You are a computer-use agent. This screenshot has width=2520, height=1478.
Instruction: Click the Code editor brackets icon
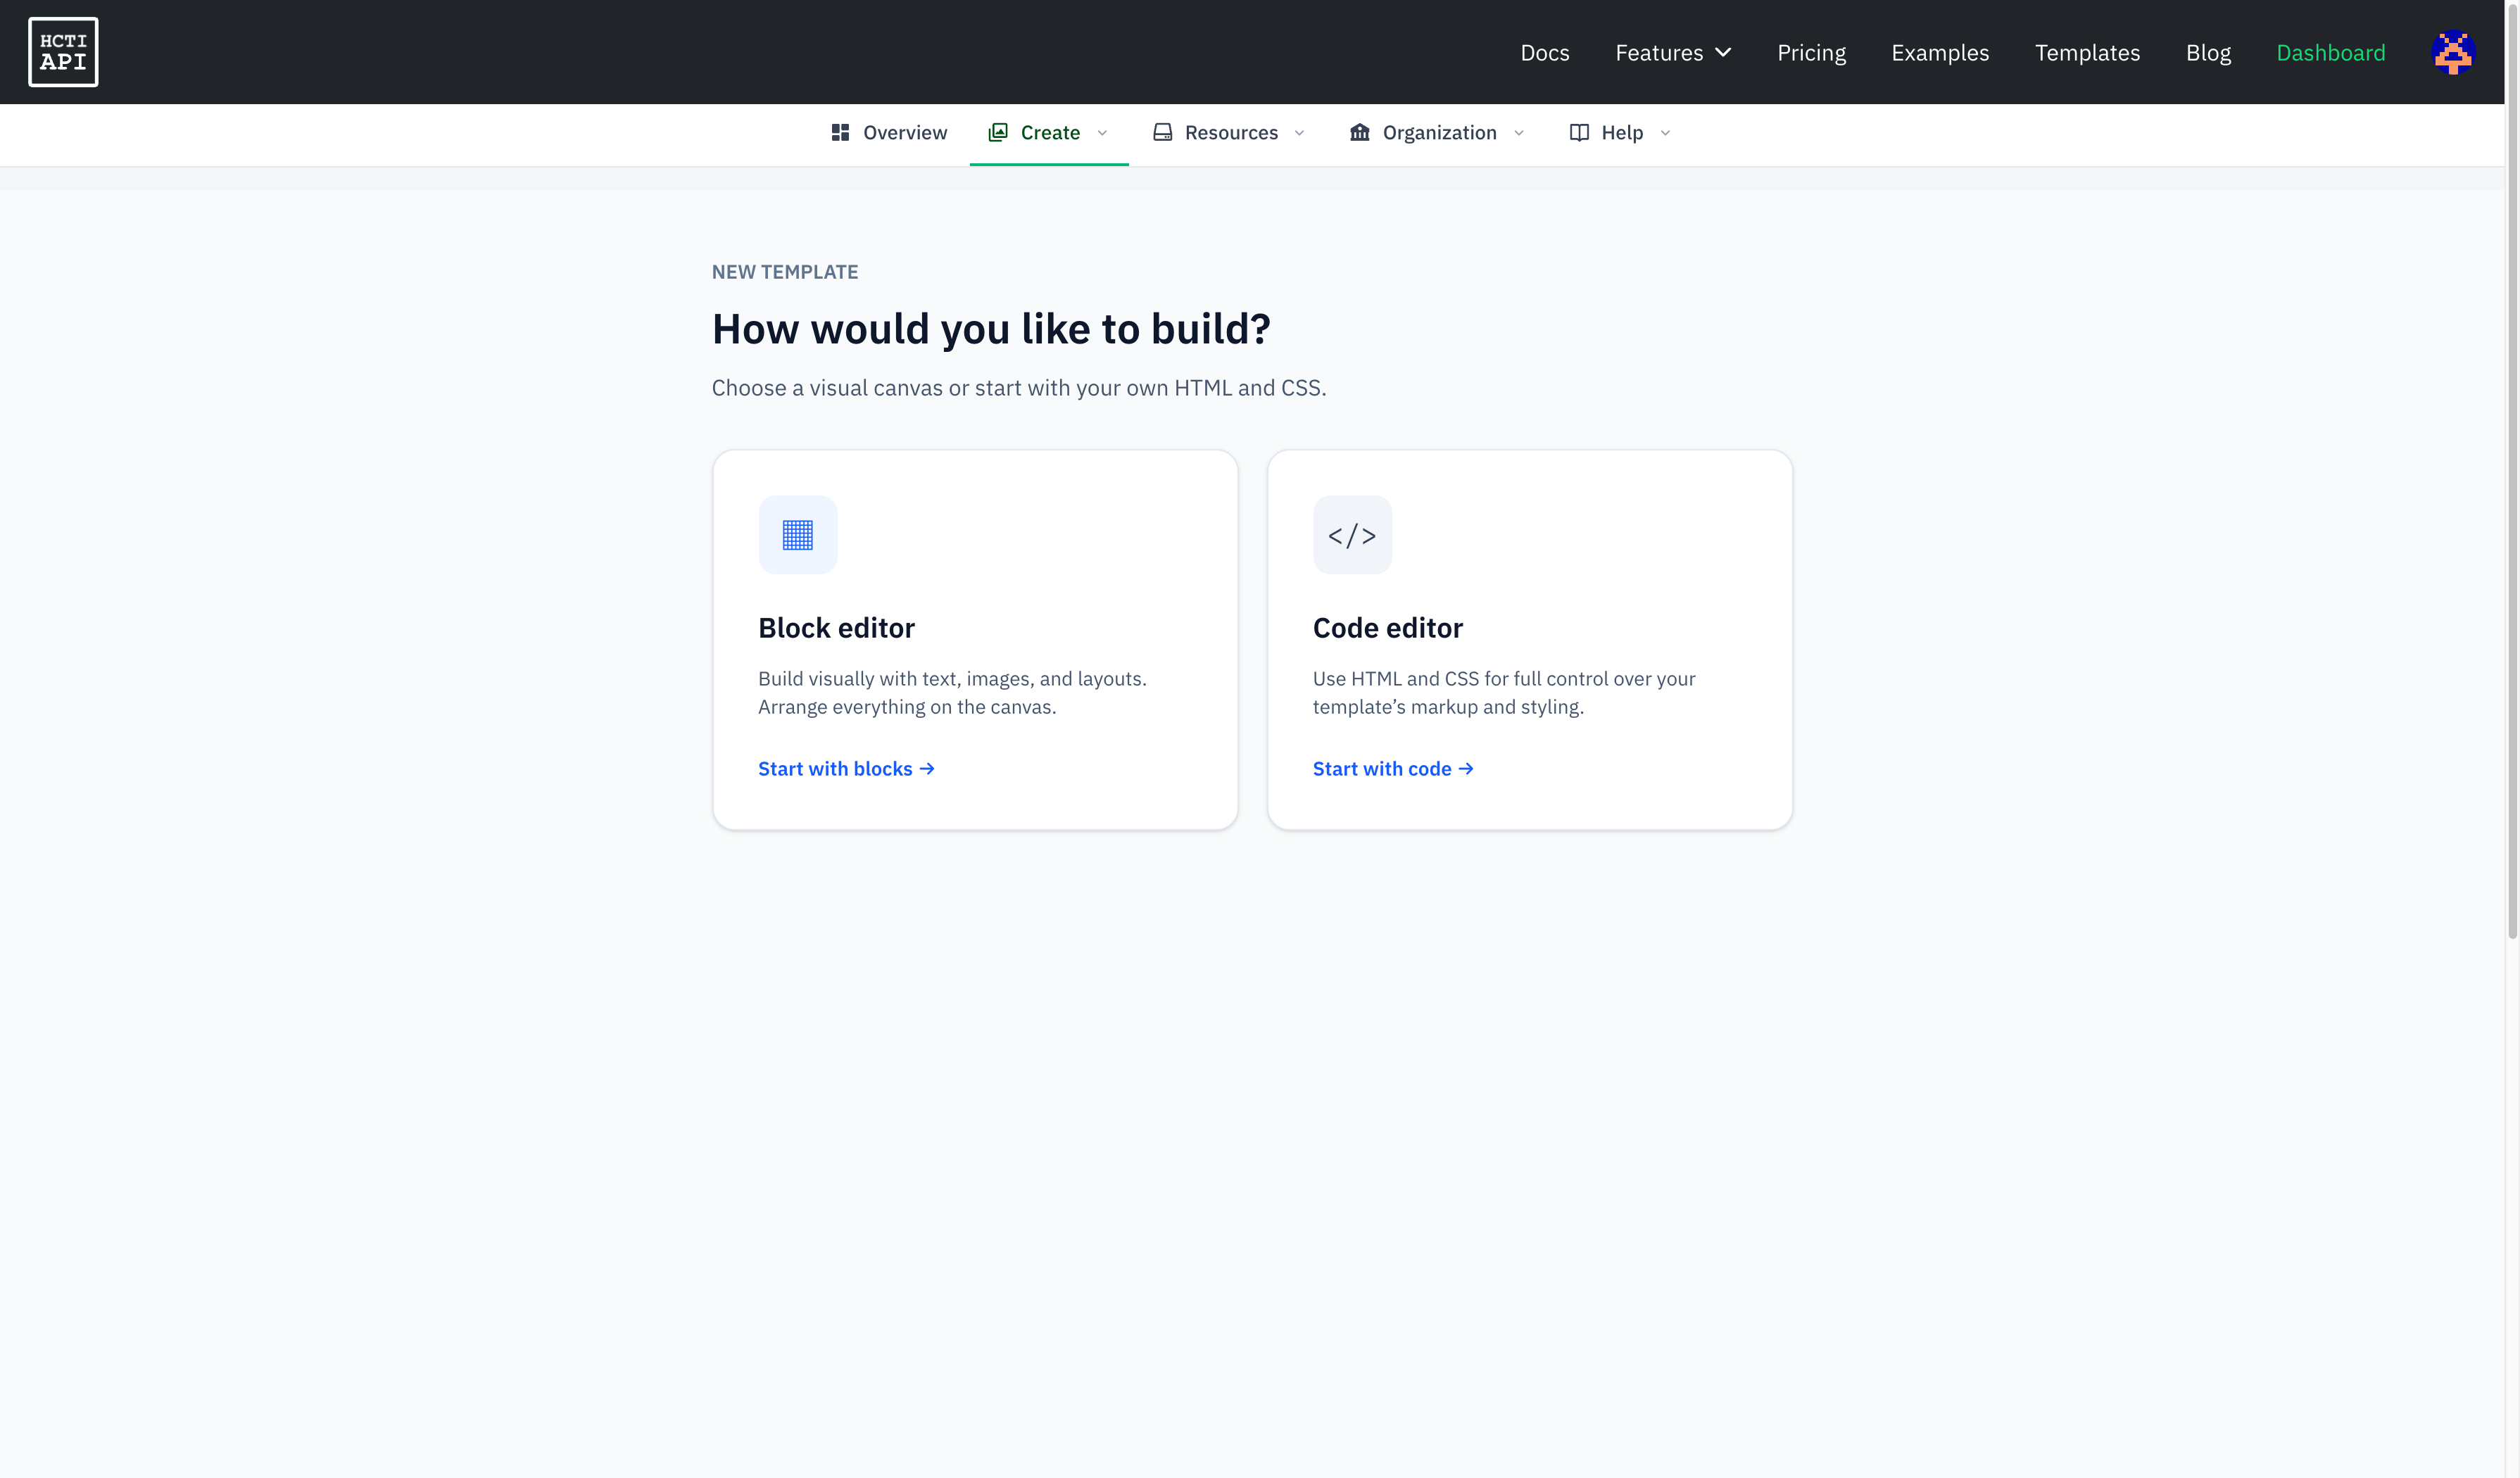[x=1352, y=535]
